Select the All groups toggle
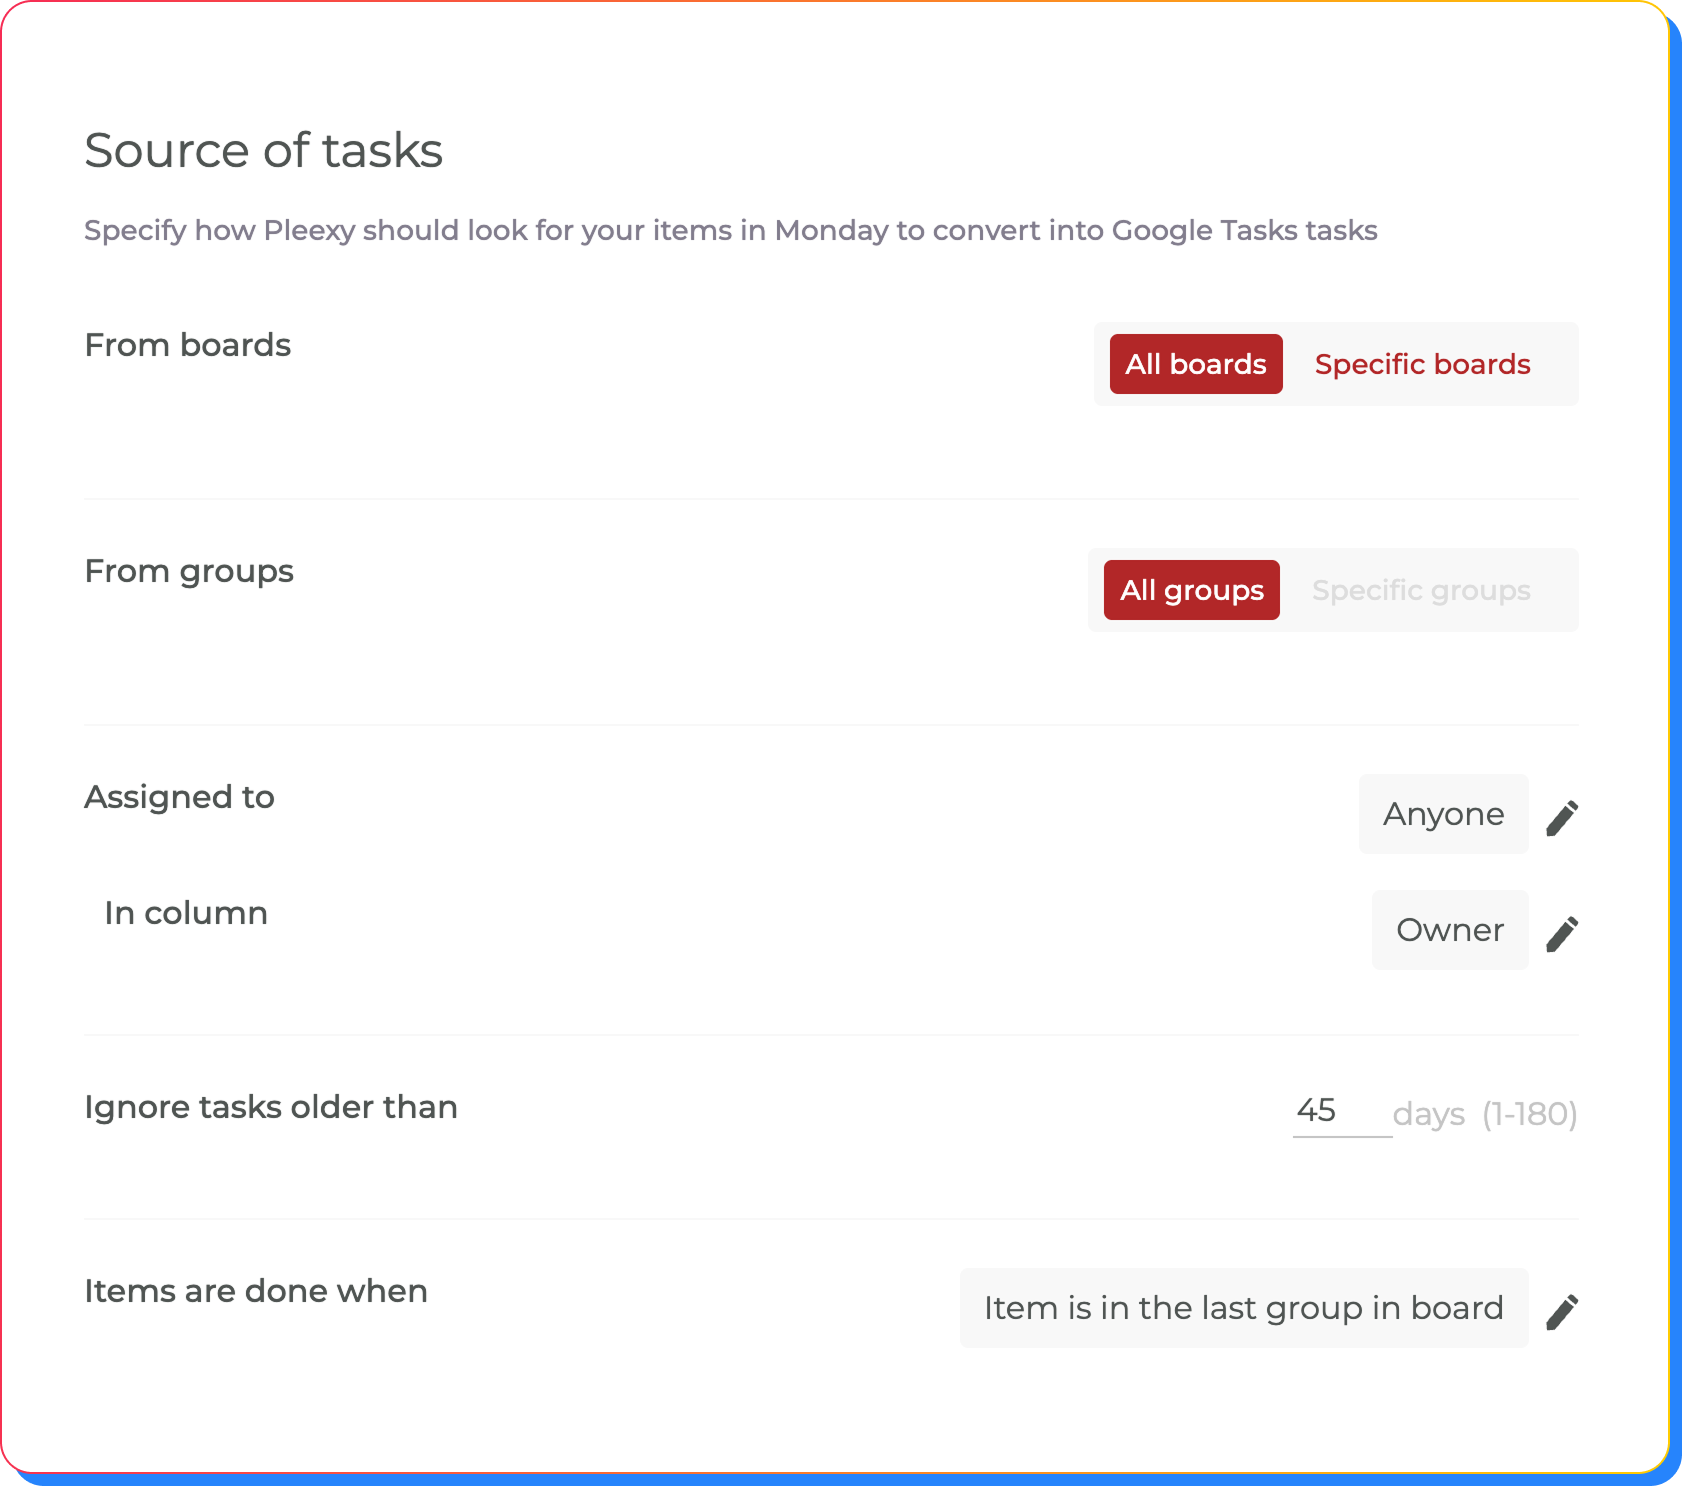 pos(1191,590)
